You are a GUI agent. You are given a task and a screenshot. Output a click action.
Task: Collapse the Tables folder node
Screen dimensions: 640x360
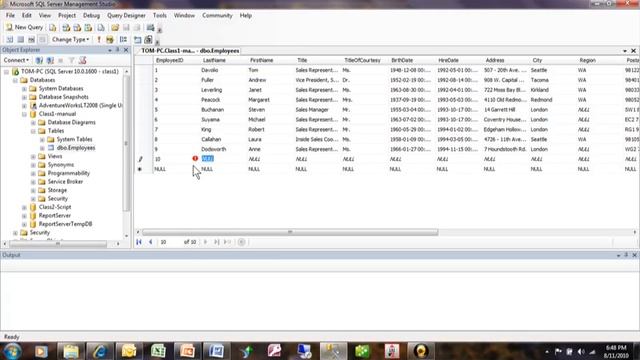click(x=33, y=131)
